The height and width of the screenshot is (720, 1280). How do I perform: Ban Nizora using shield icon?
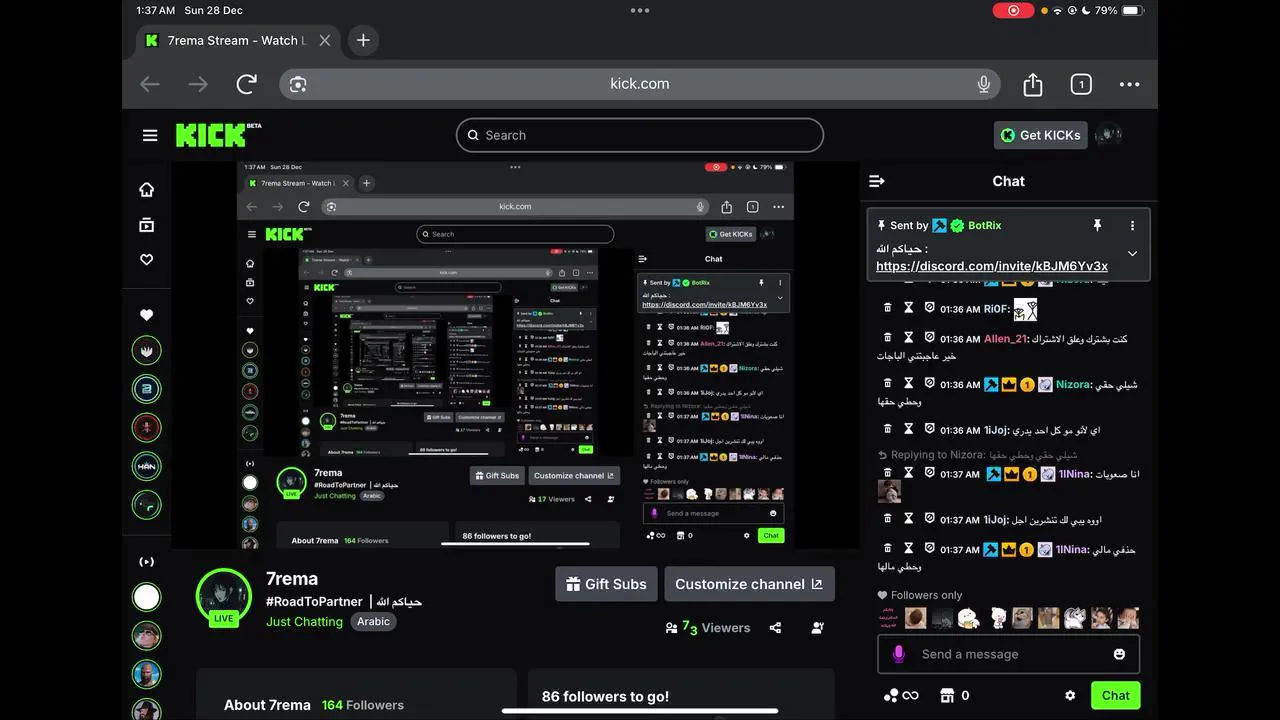tap(929, 384)
